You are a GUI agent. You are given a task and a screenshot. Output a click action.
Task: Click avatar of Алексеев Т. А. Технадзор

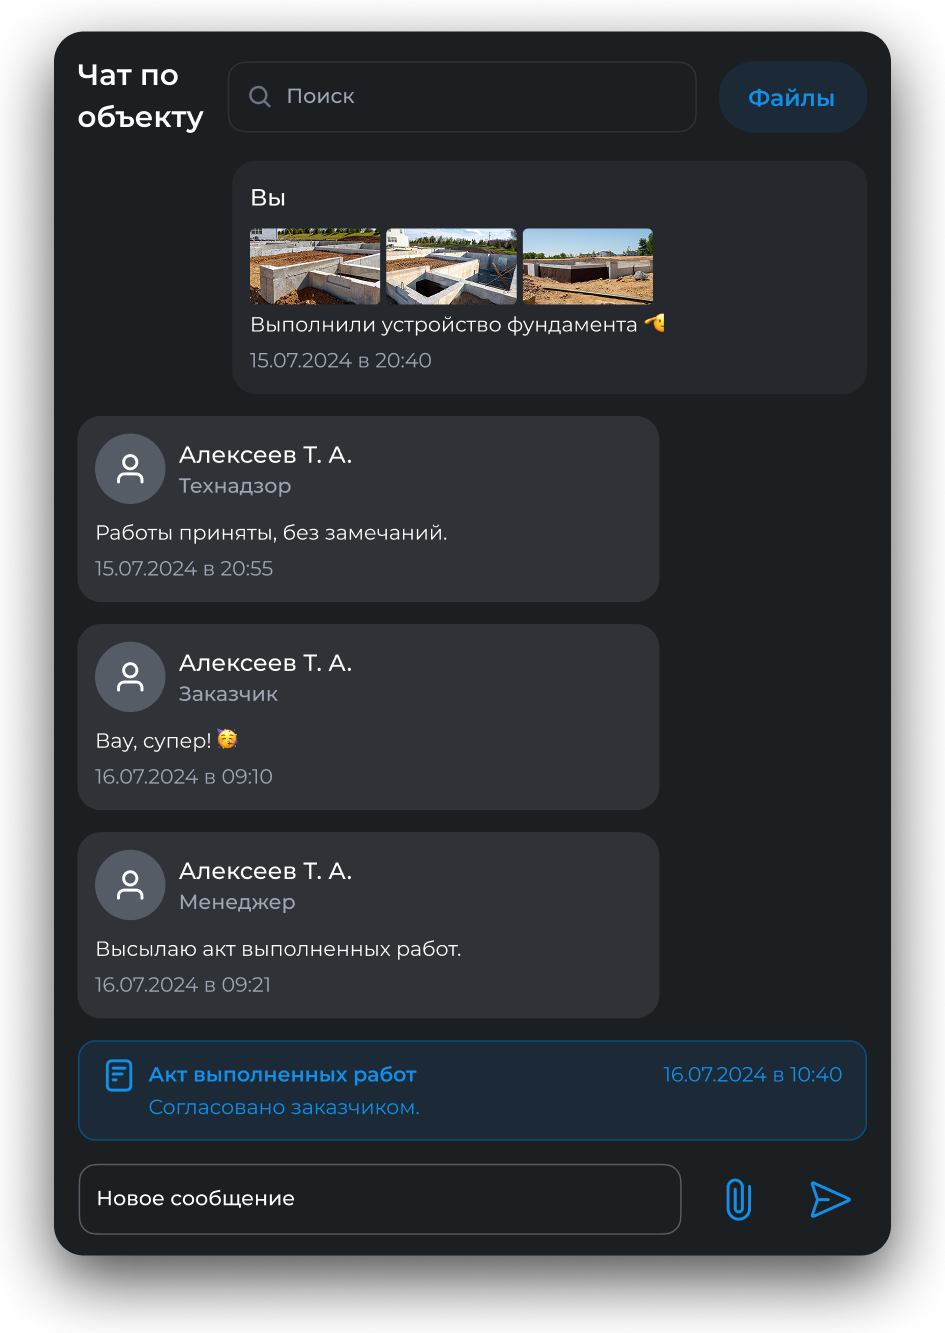[x=130, y=469]
